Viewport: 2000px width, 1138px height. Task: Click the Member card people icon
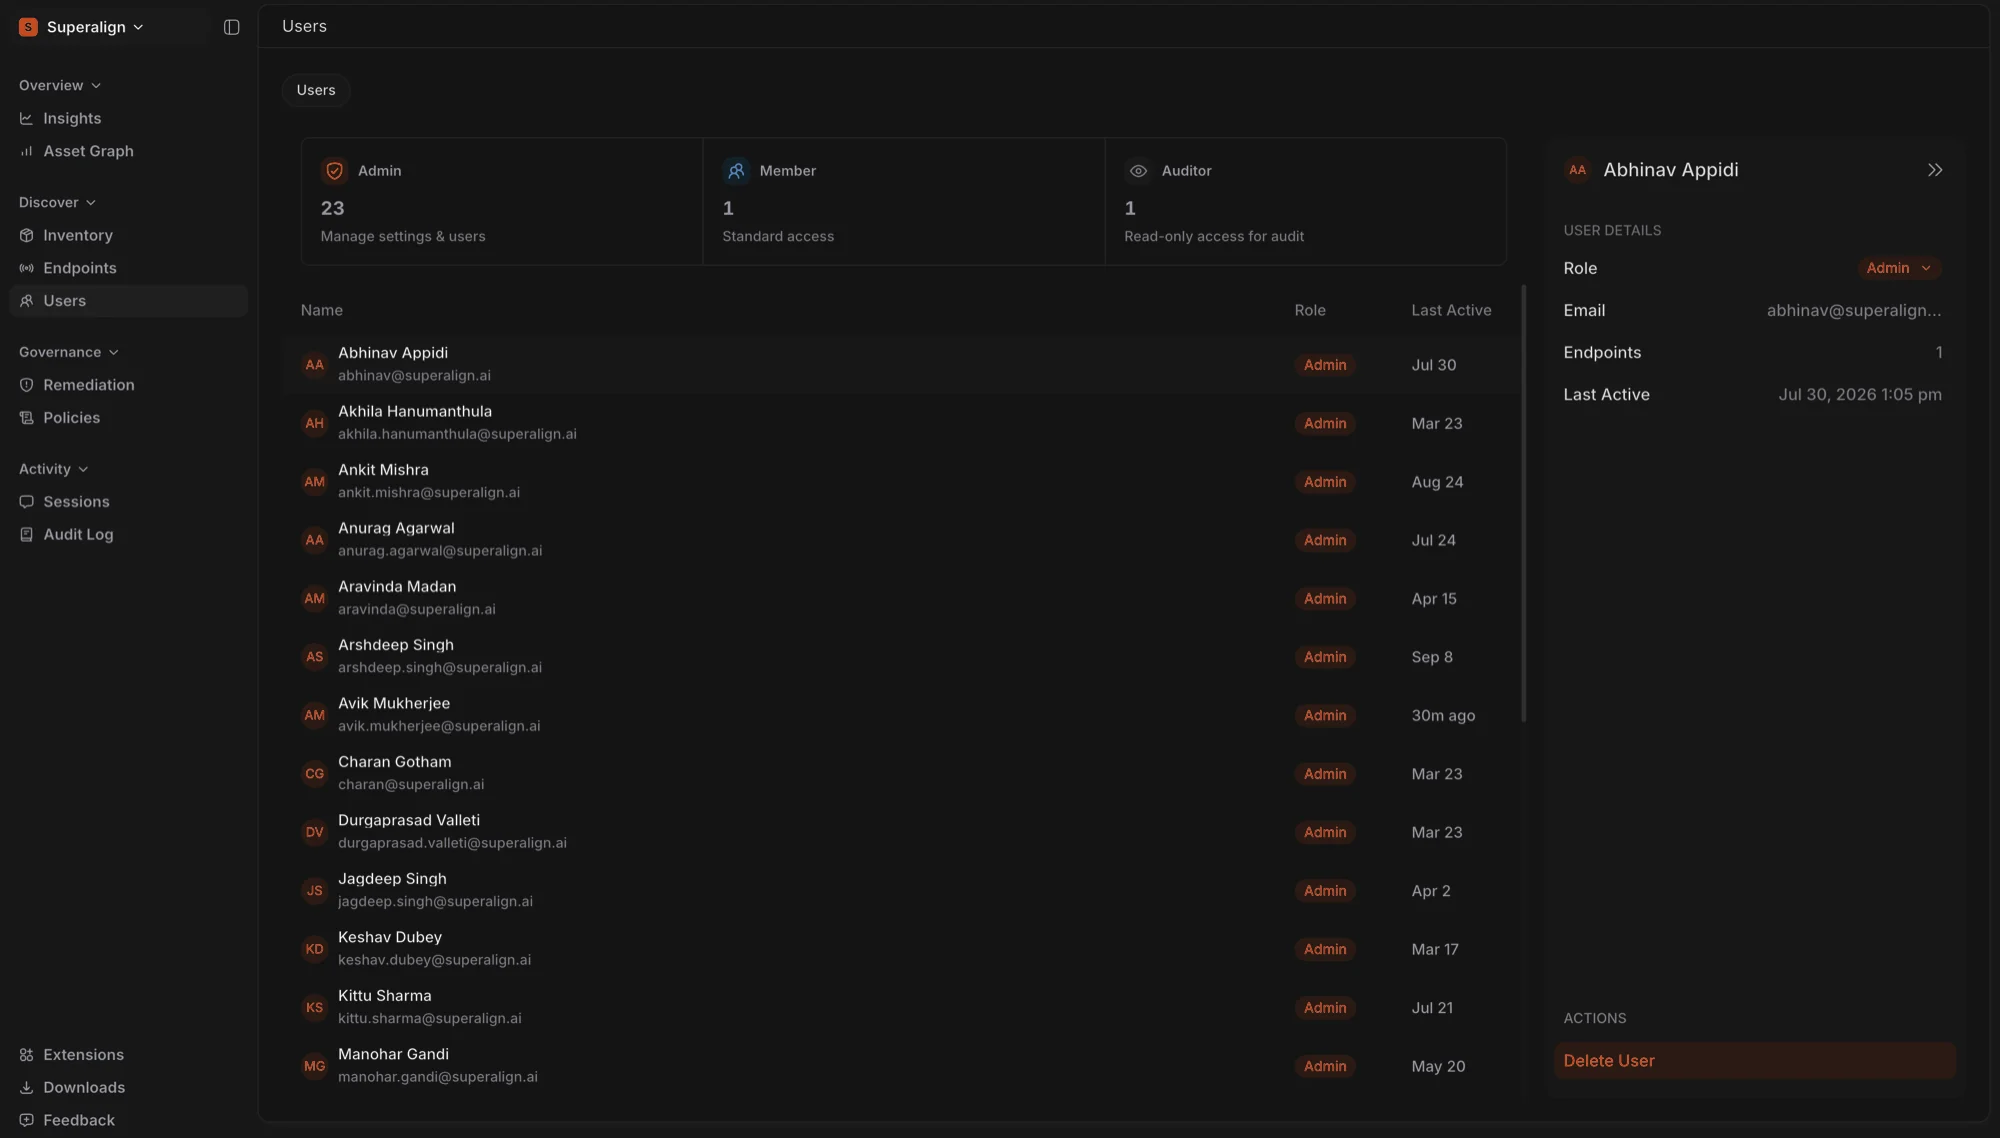tap(736, 171)
